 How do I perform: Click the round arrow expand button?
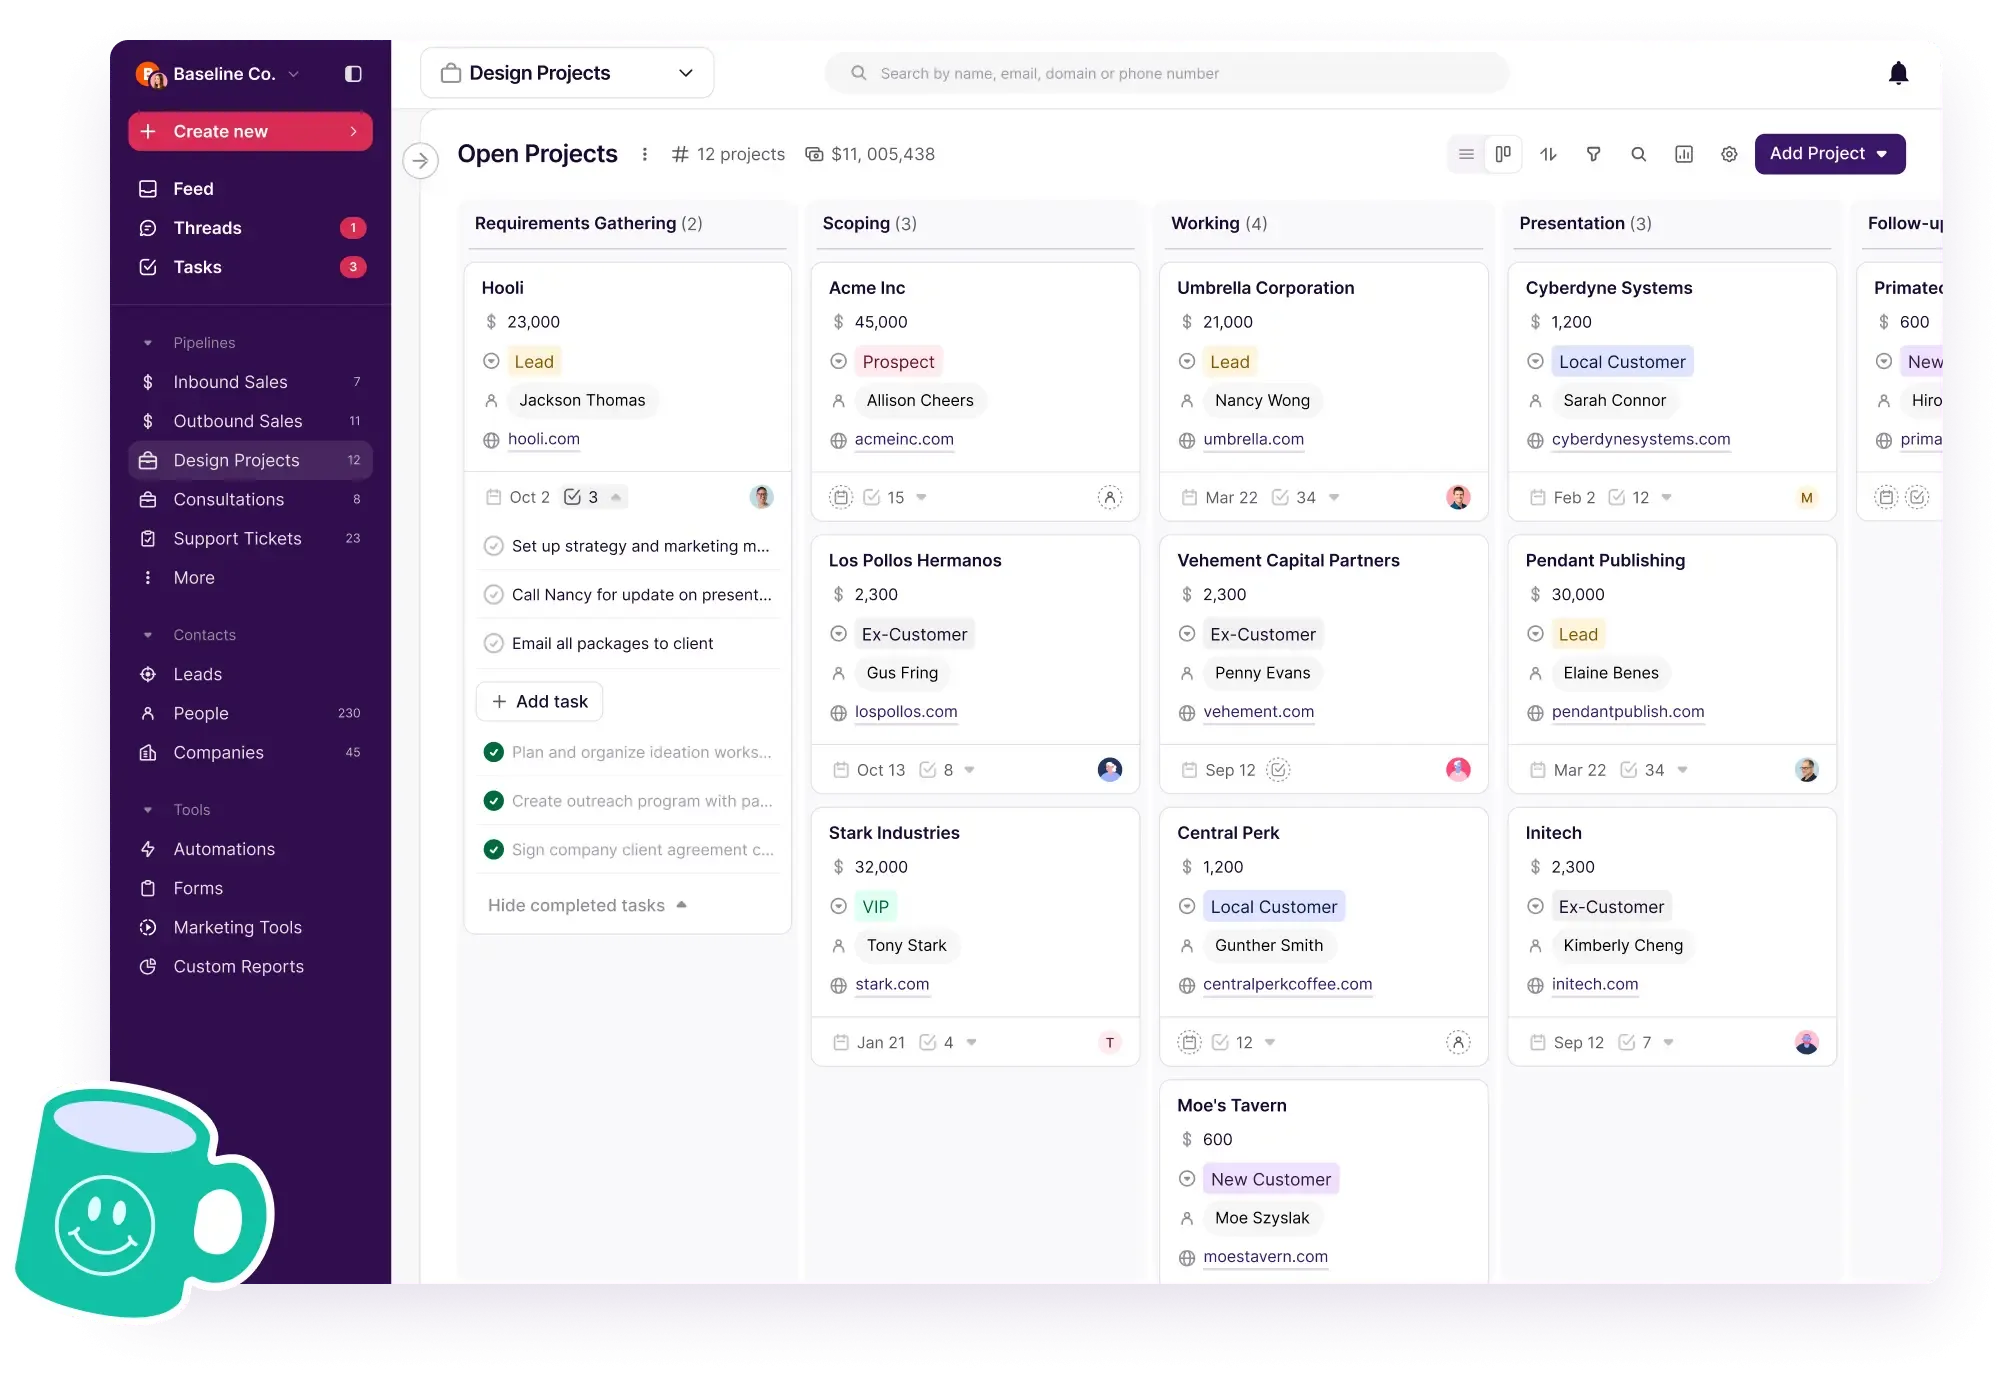(x=421, y=160)
